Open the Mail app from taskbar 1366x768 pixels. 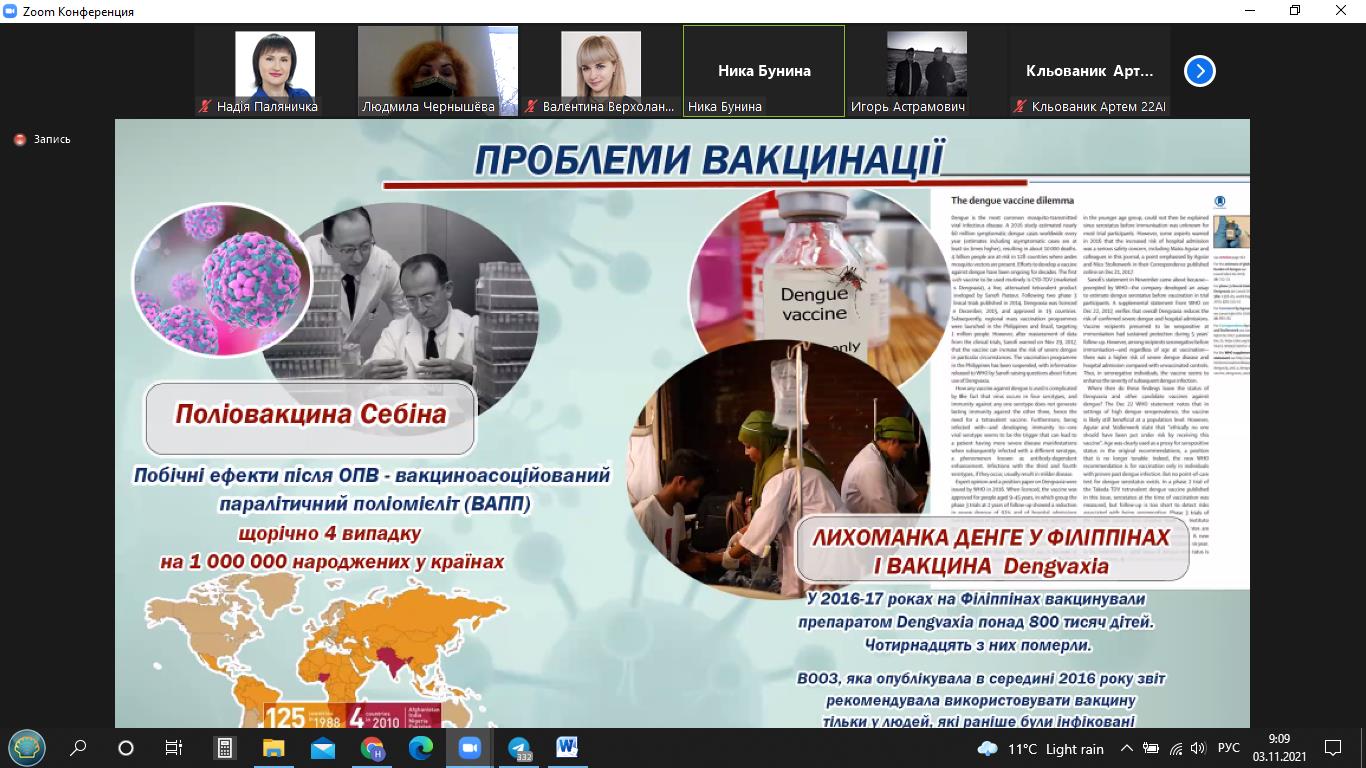tap(322, 748)
